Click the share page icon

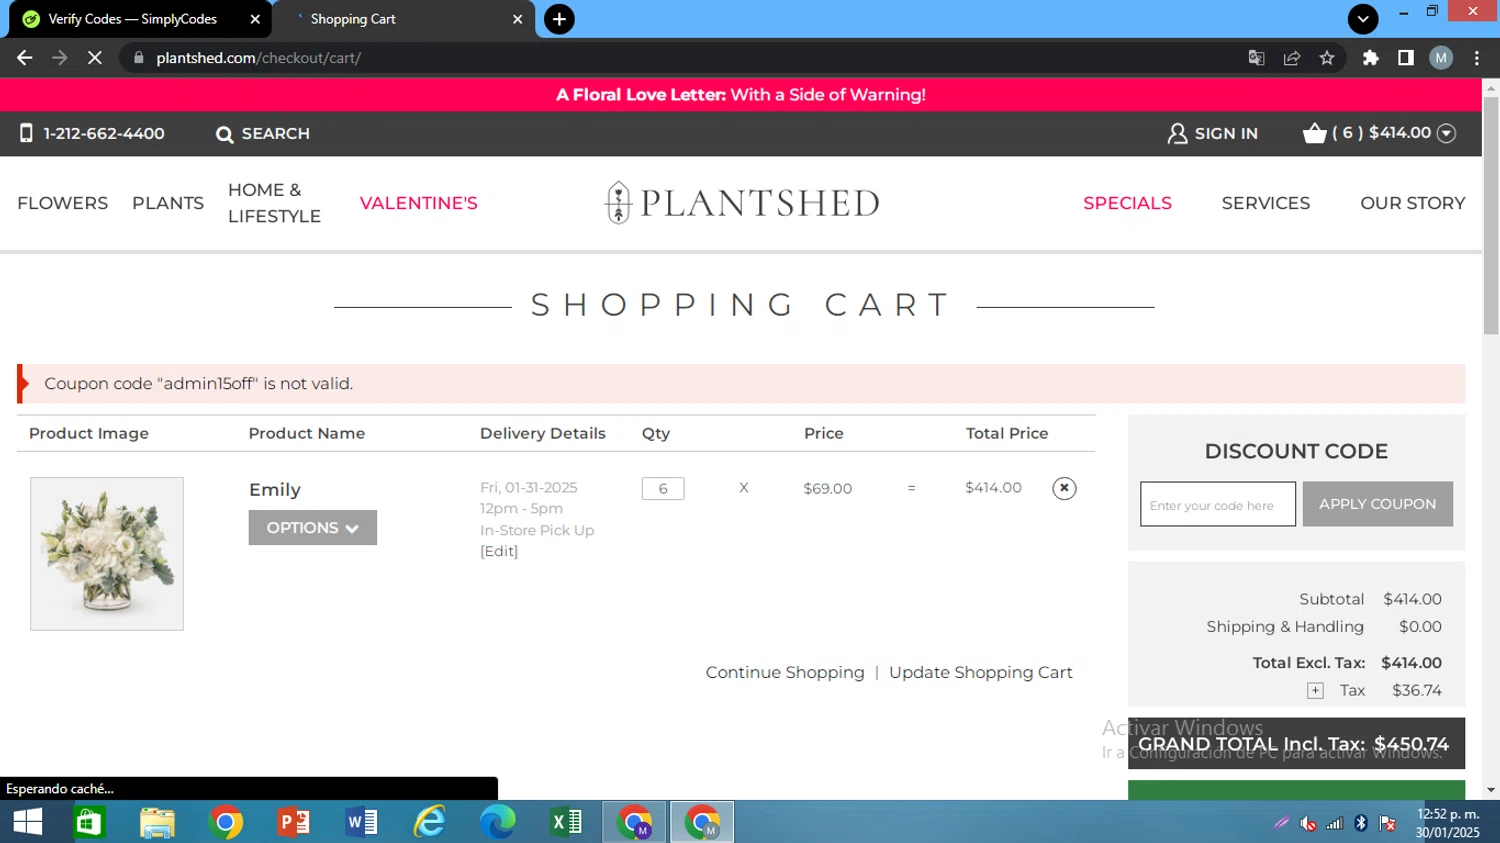coord(1292,58)
